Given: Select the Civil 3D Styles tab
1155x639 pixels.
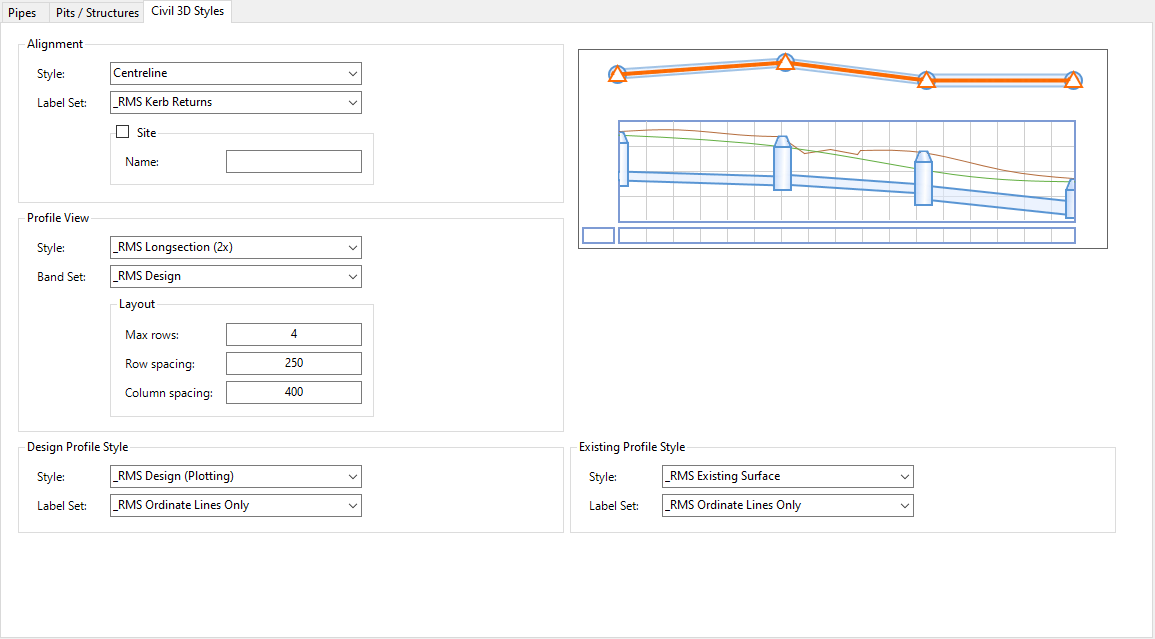Looking at the screenshot, I should click(x=187, y=11).
